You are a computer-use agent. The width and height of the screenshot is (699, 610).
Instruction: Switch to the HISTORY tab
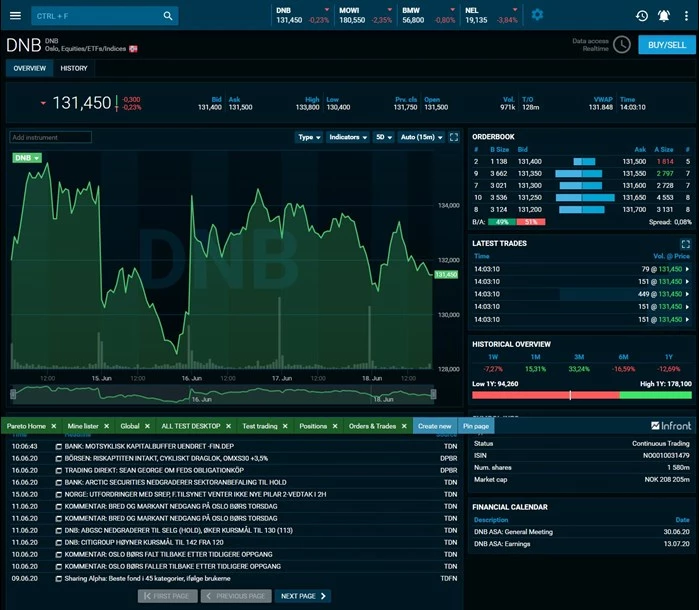click(x=74, y=68)
